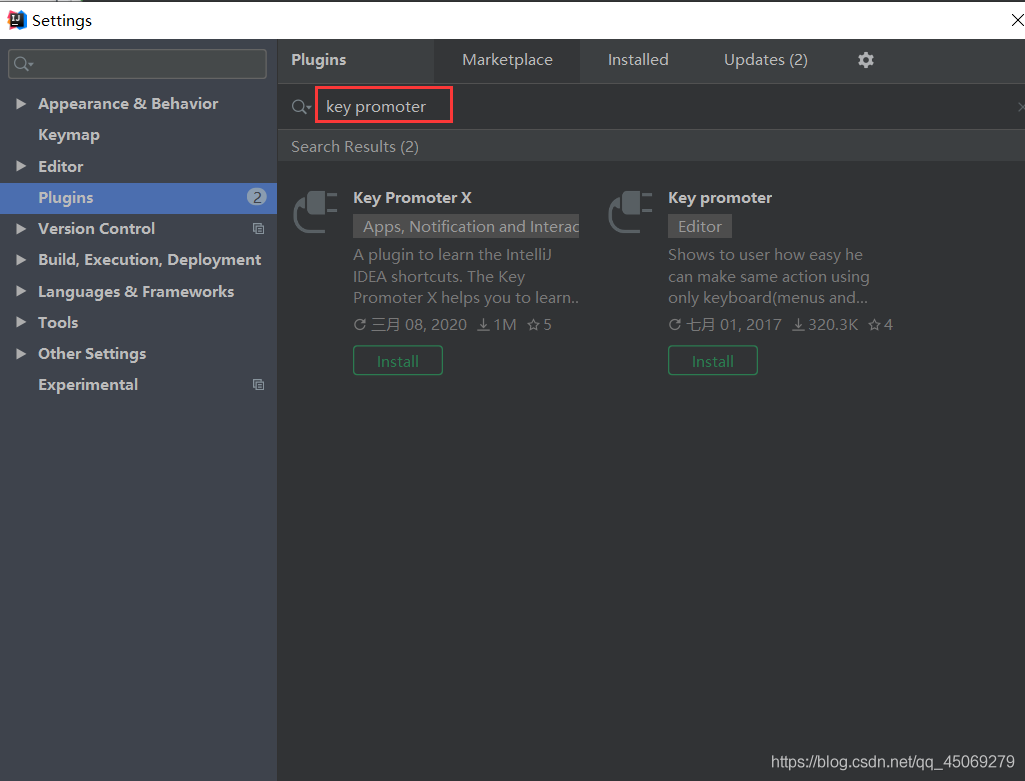Screen dimensions: 1025x781
Task: Click the Key promoter downloads icon
Action: pyautogui.click(x=798, y=325)
